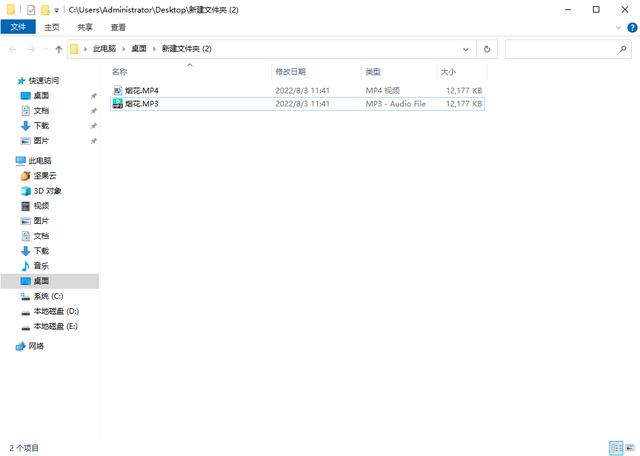Open 本地磁盘 (D:) drive
This screenshot has height=456, width=640.
[x=56, y=311]
